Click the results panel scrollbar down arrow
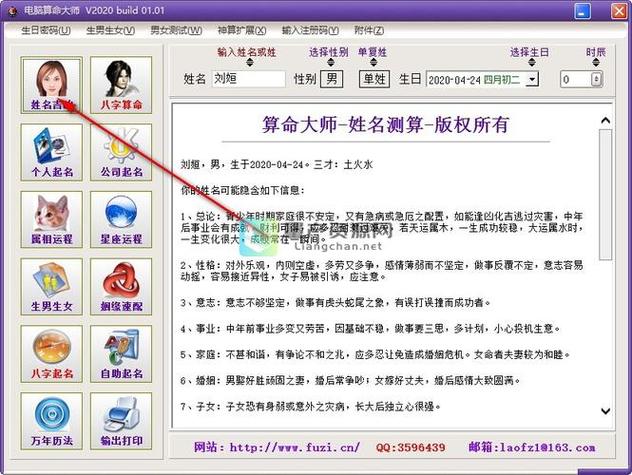 (606, 411)
